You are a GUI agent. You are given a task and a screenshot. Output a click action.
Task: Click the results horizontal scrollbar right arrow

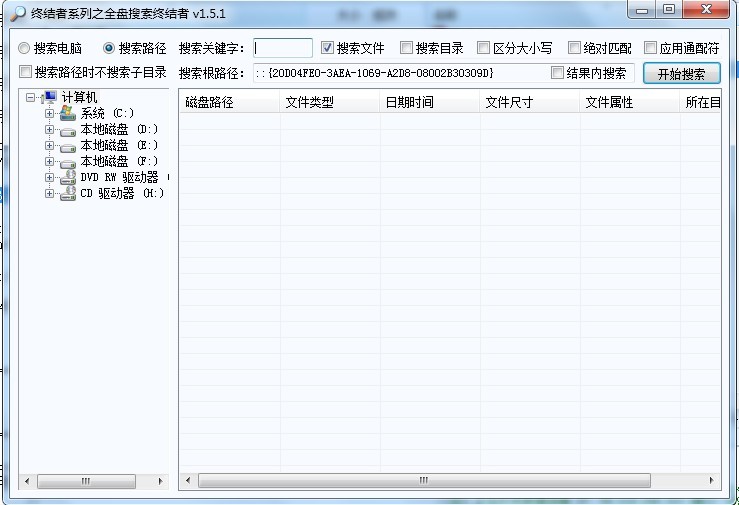click(711, 481)
